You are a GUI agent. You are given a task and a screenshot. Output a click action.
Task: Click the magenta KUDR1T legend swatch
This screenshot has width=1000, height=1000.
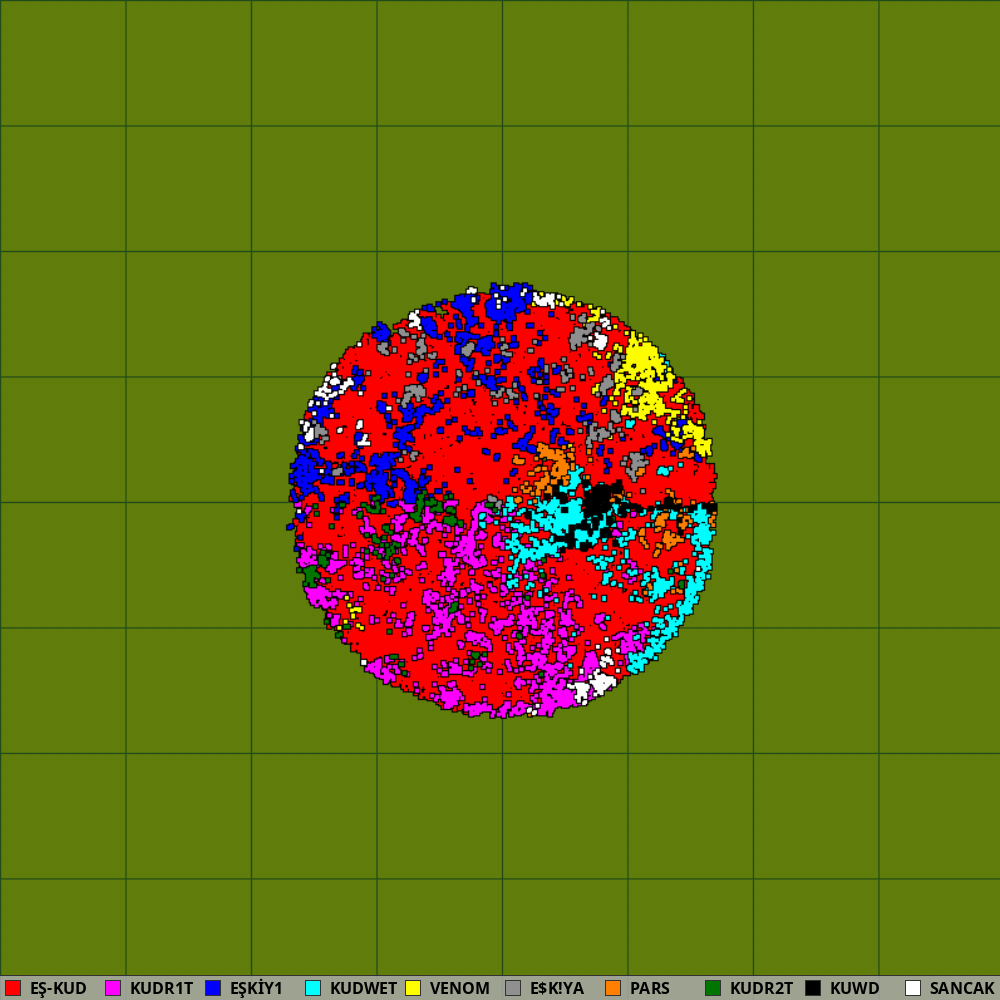click(x=113, y=988)
